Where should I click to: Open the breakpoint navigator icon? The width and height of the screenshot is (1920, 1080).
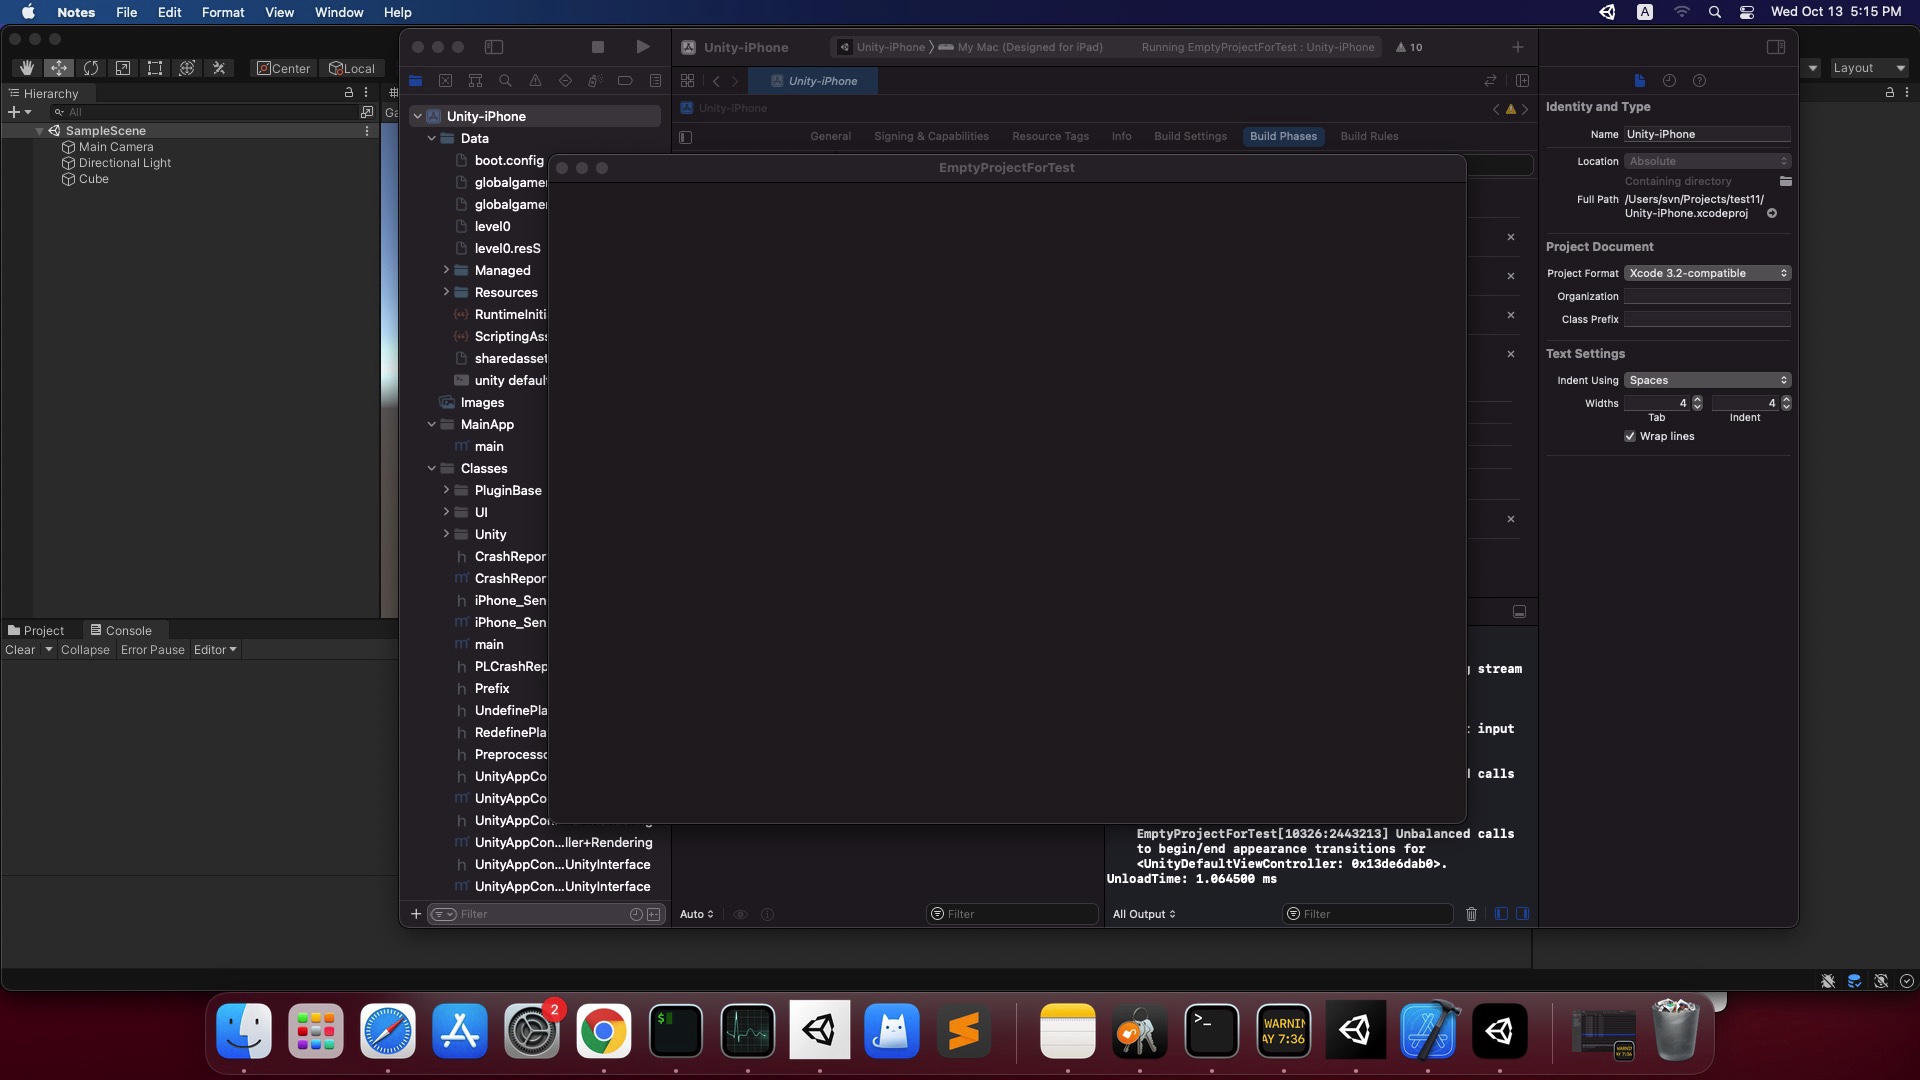click(625, 81)
